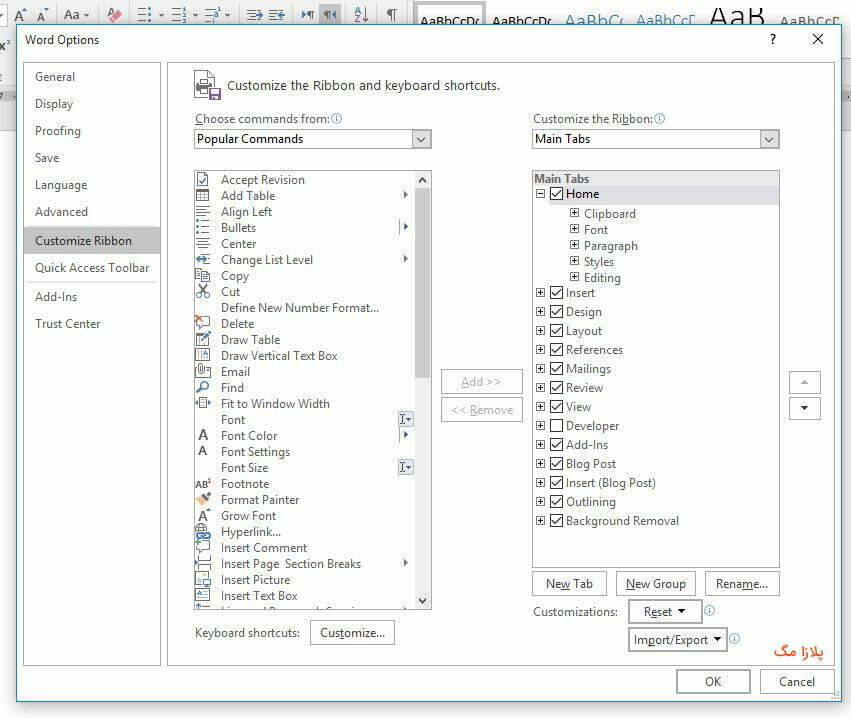This screenshot has height=718, width=851.
Task: Select the Email command icon
Action: pyautogui.click(x=202, y=371)
